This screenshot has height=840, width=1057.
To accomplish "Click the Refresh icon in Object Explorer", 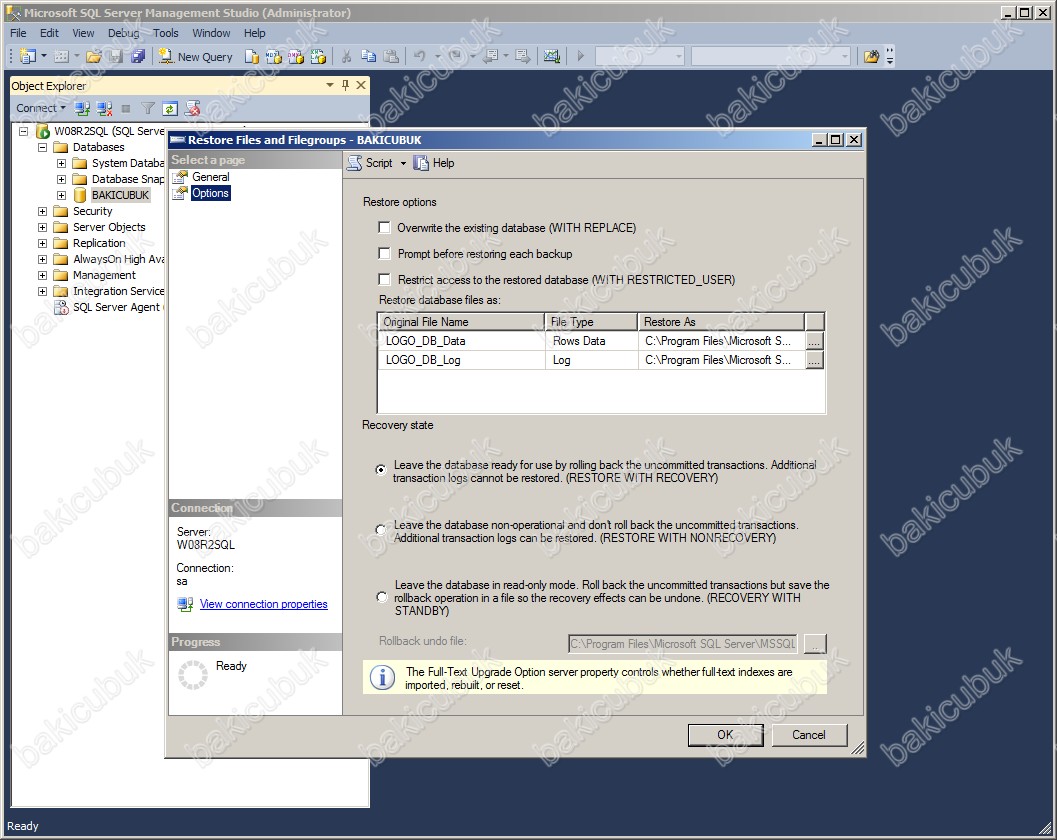I will [x=170, y=108].
